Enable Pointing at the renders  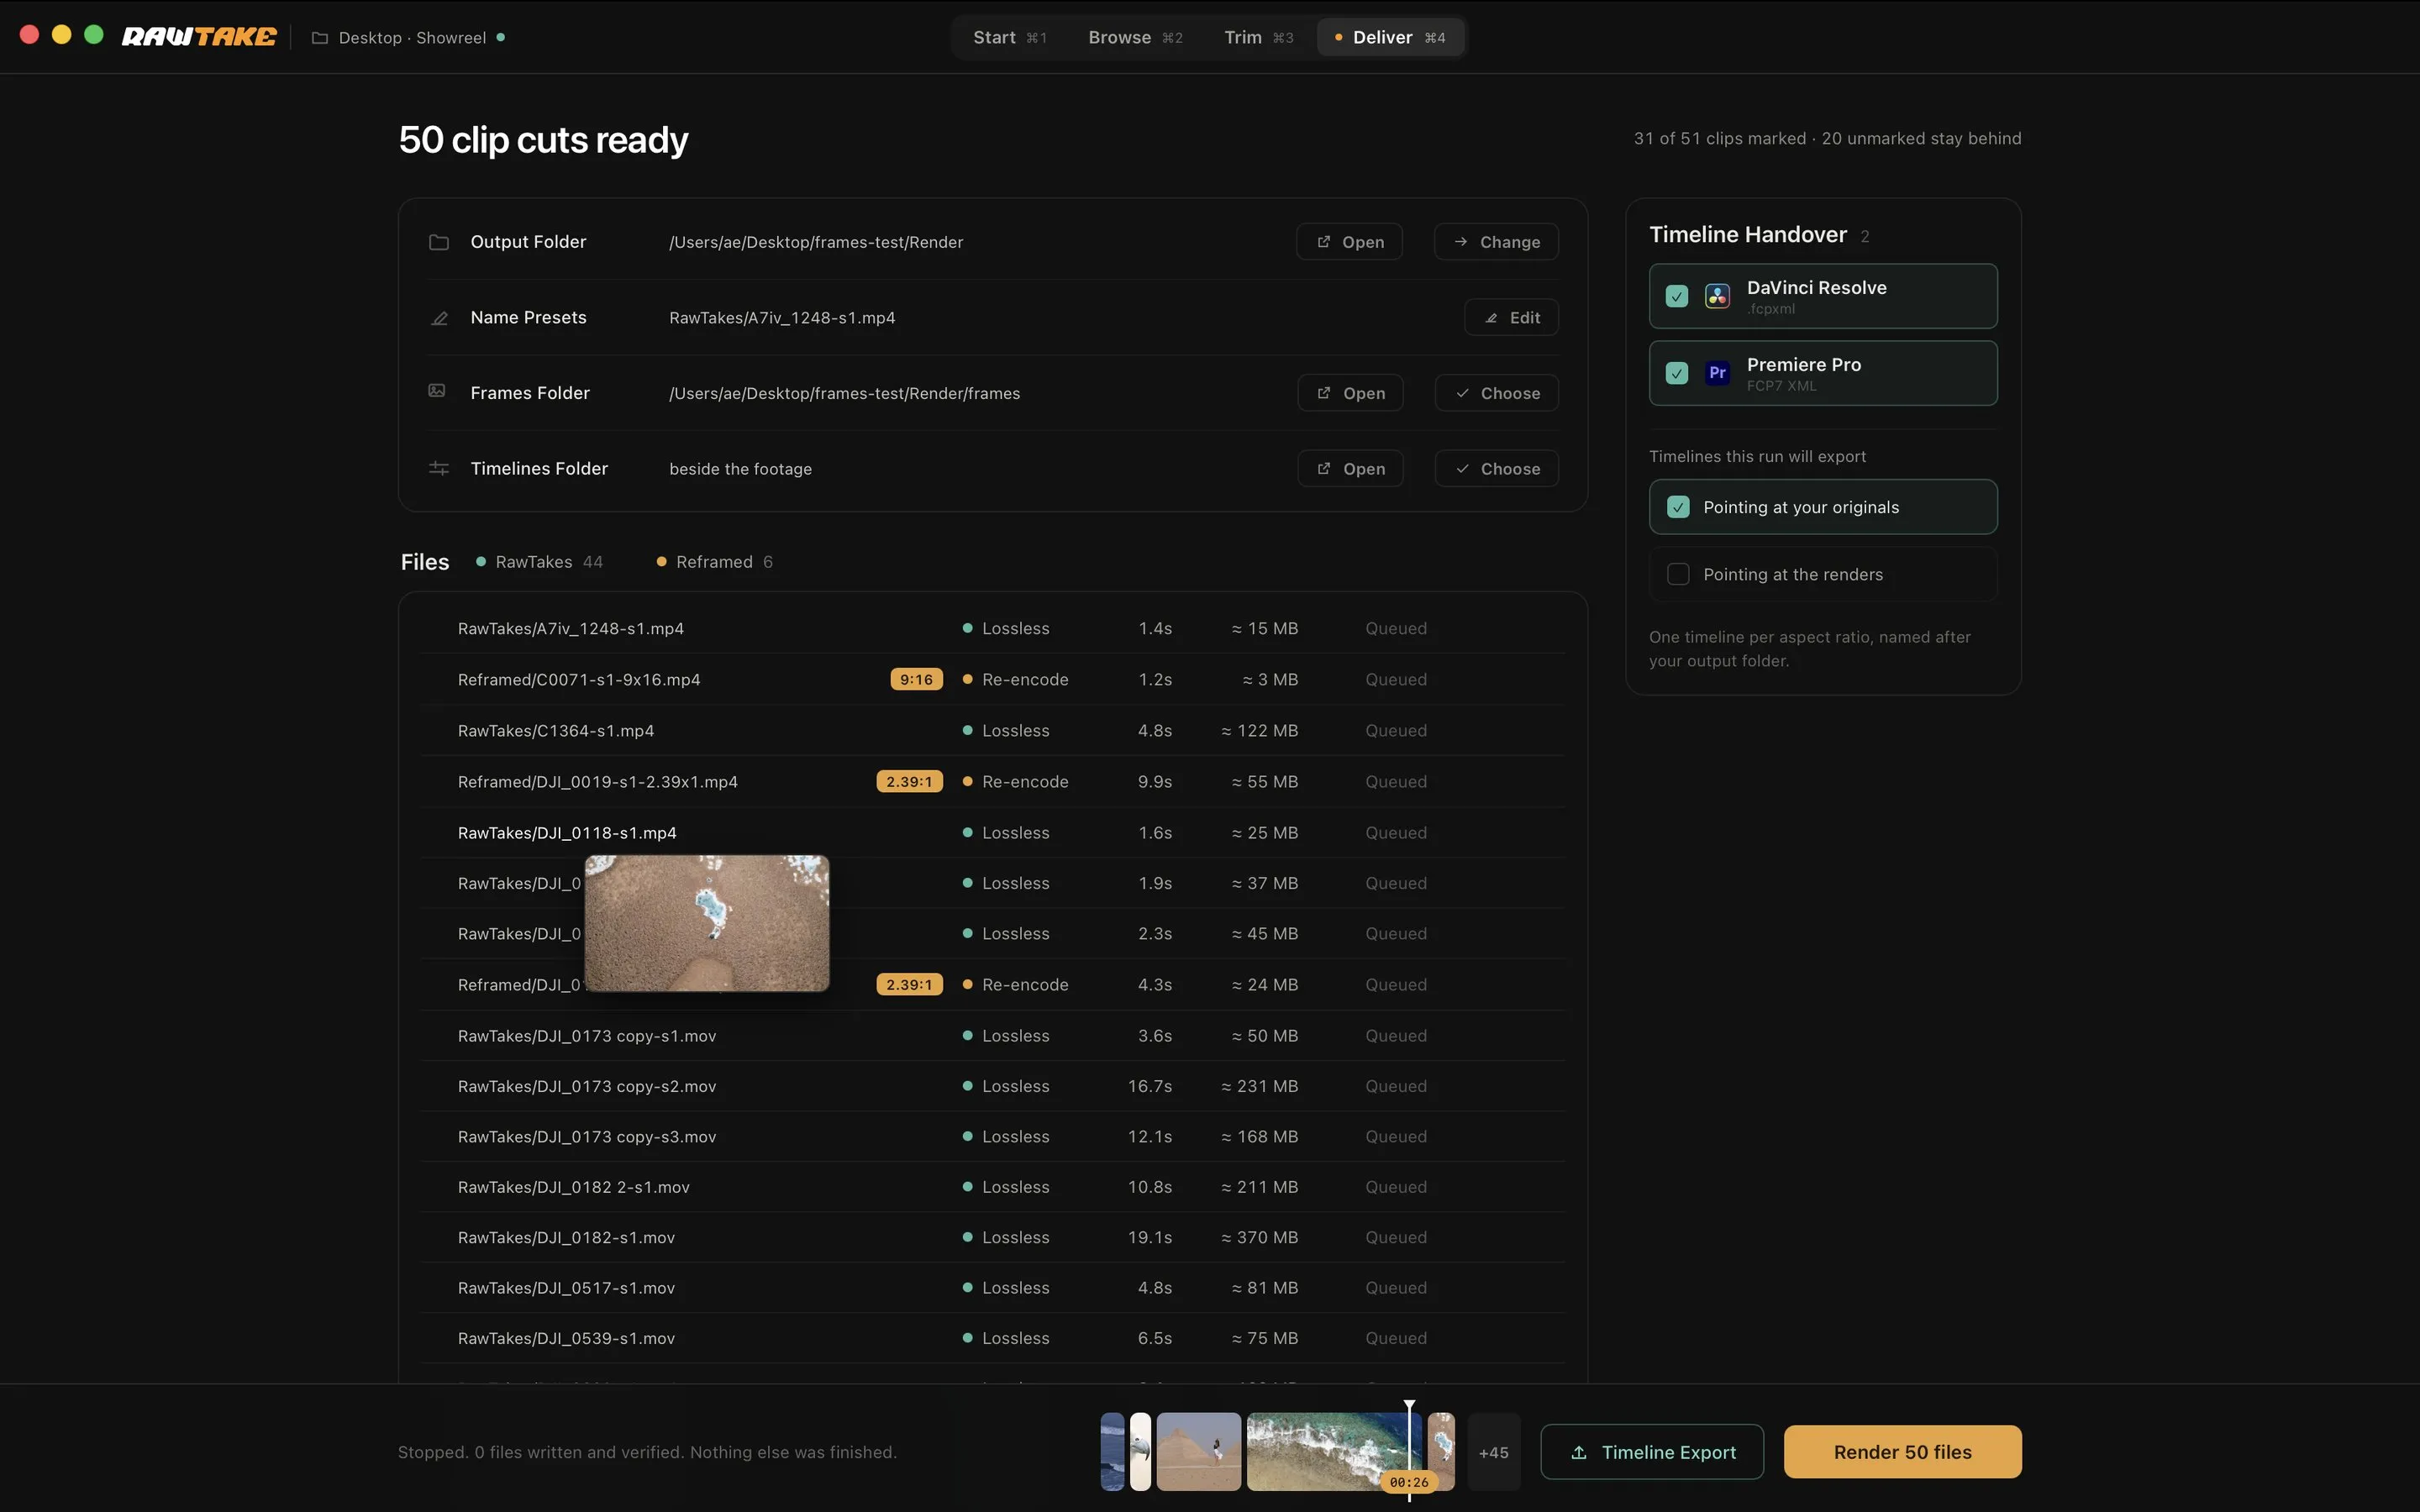[x=1678, y=574]
